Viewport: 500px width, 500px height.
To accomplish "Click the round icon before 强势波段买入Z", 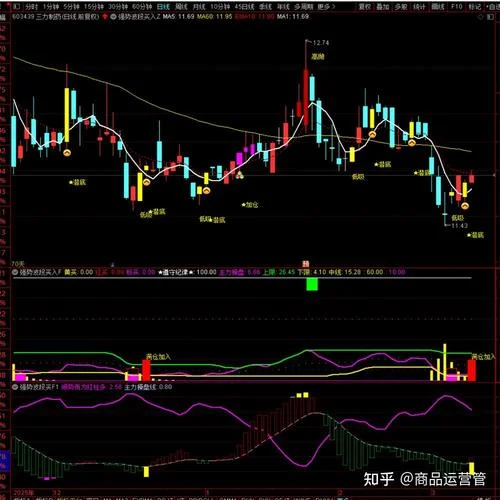I will click(113, 16).
